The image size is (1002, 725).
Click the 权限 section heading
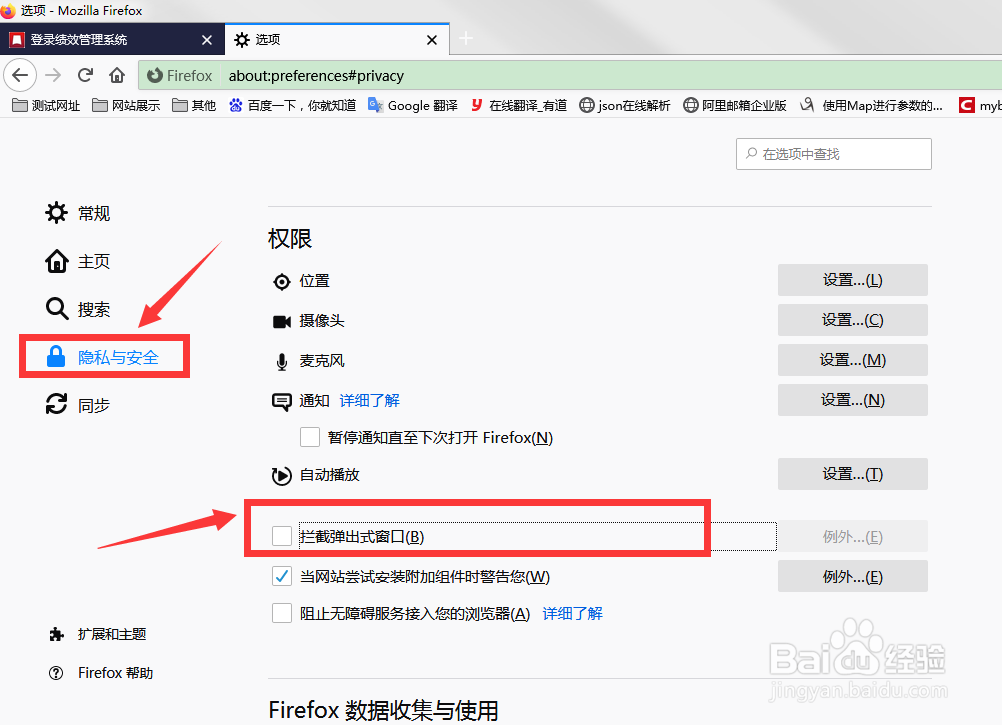pyautogui.click(x=290, y=239)
